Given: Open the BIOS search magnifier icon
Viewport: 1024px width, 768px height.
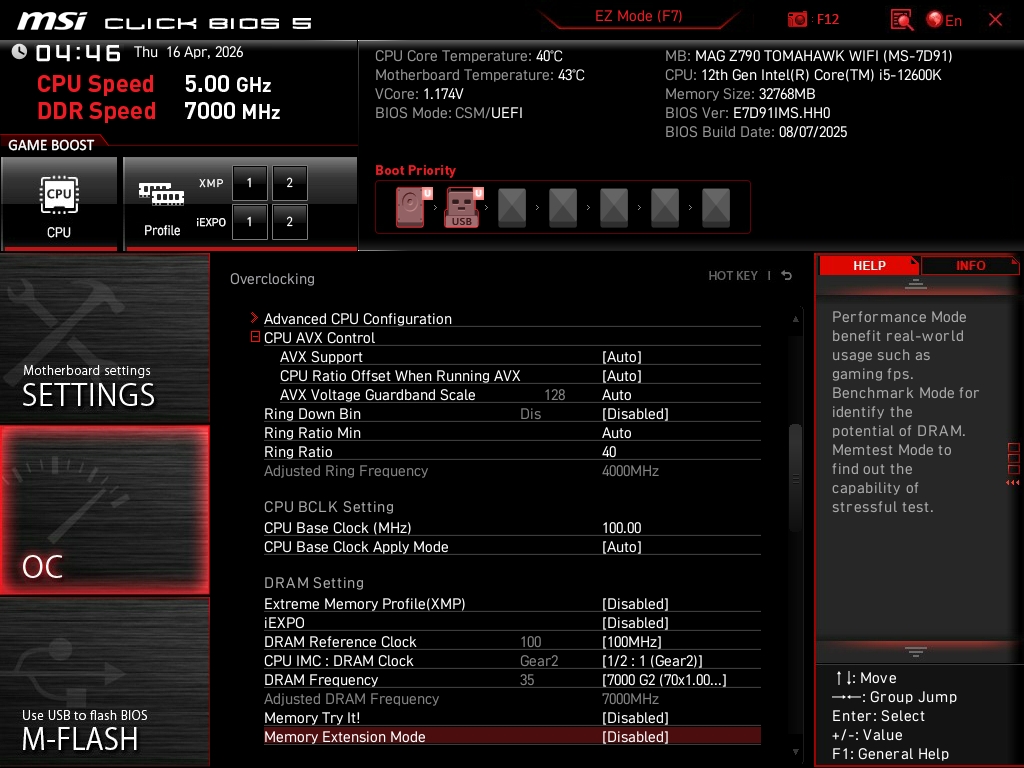Looking at the screenshot, I should (x=901, y=20).
